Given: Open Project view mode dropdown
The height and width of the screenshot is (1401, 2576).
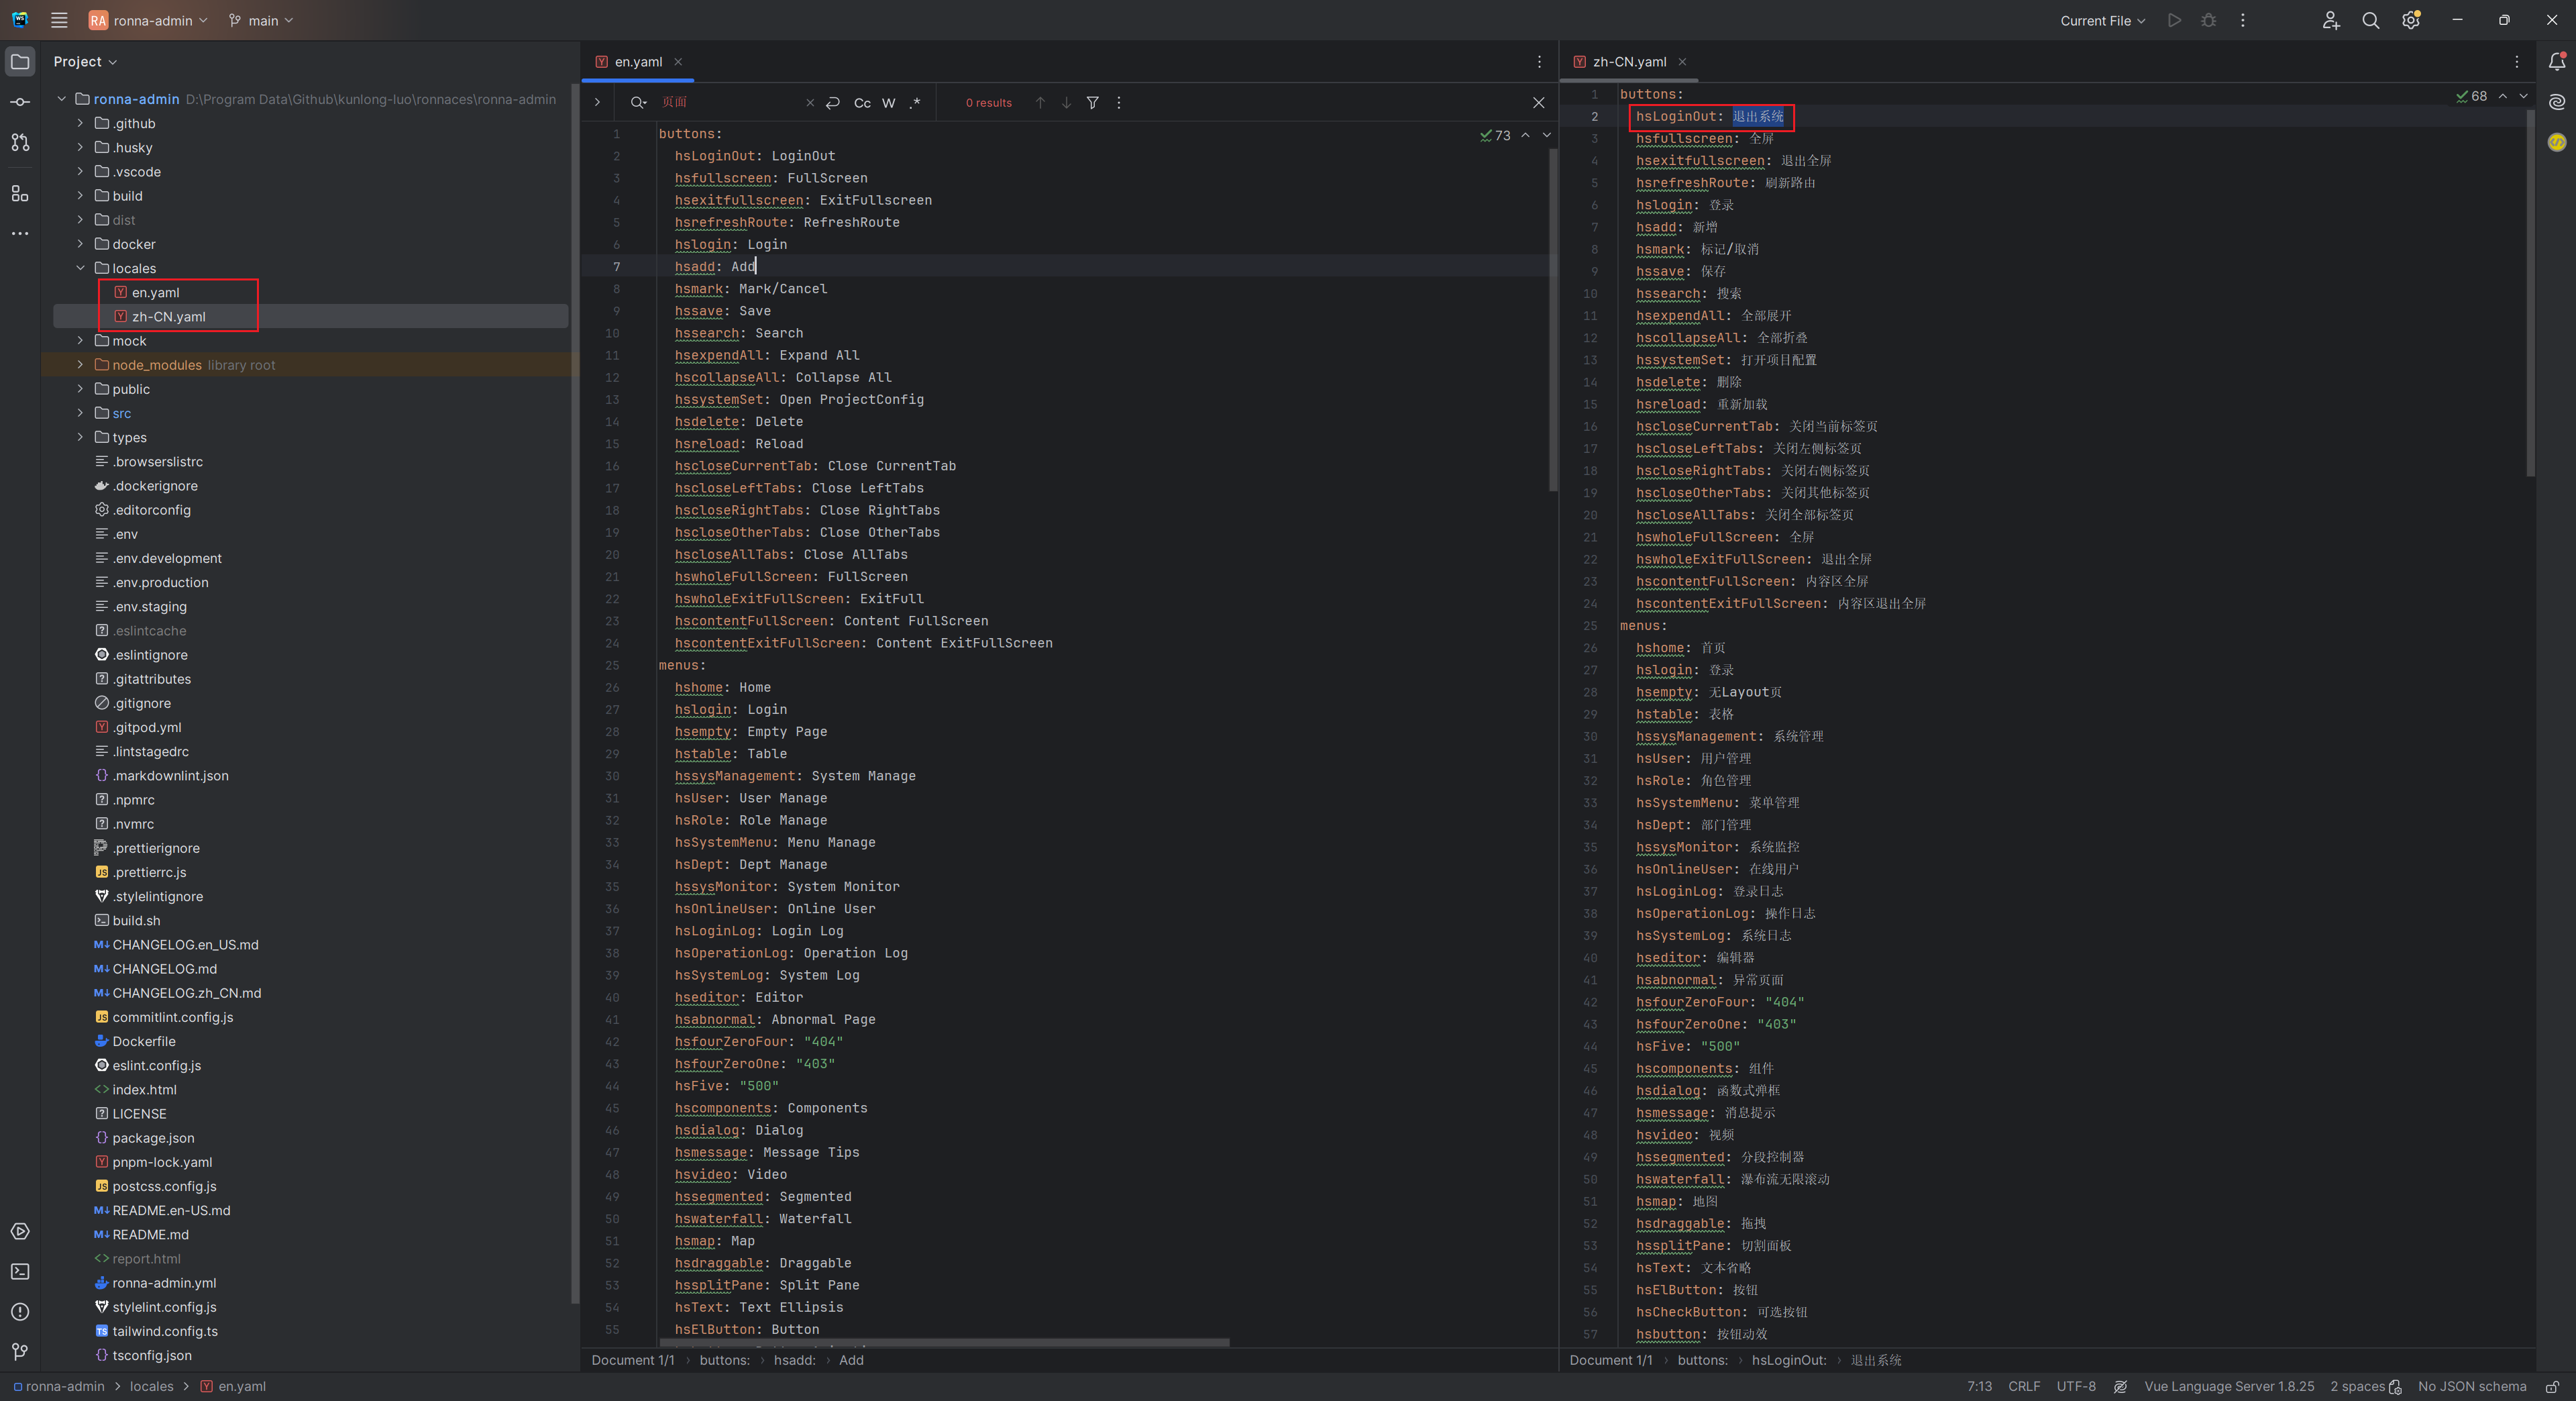Looking at the screenshot, I should [85, 61].
